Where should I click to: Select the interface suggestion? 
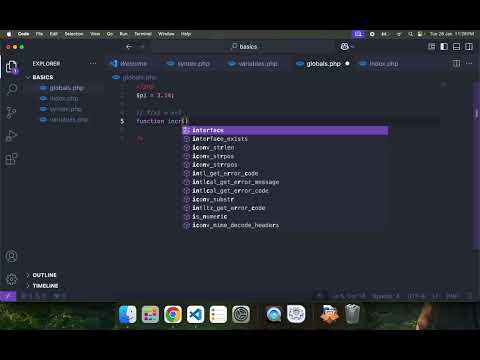pyautogui.click(x=285, y=130)
